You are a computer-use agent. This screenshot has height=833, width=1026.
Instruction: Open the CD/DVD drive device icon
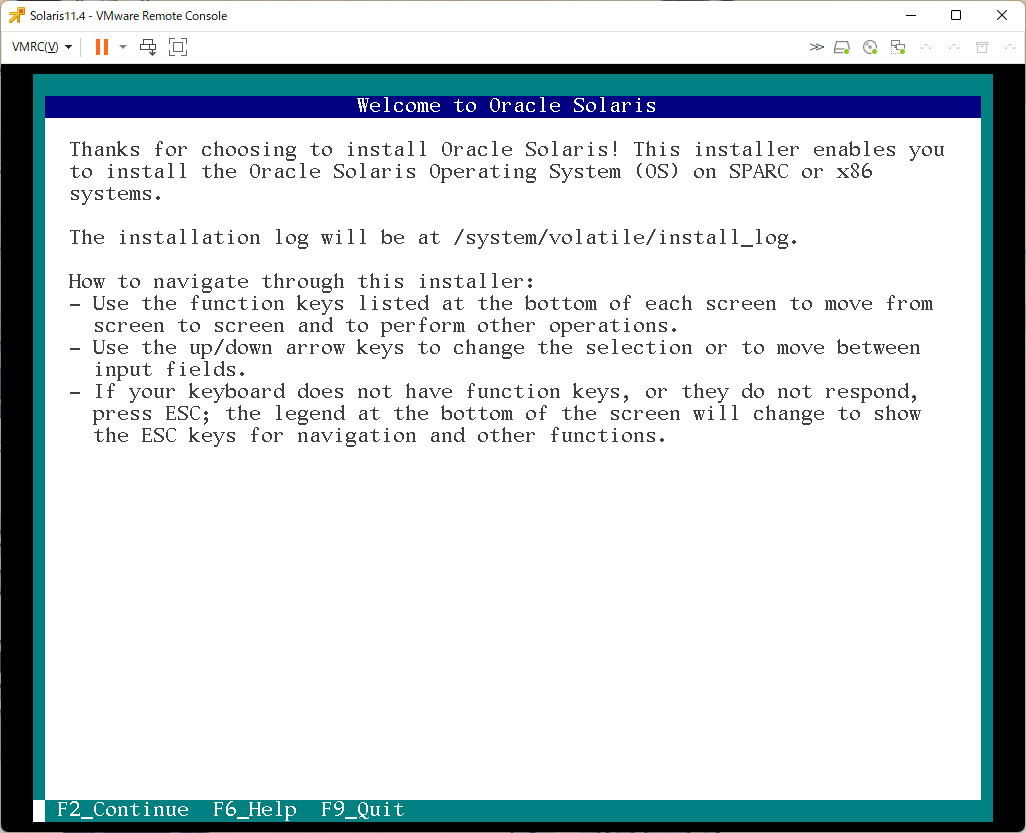point(870,47)
